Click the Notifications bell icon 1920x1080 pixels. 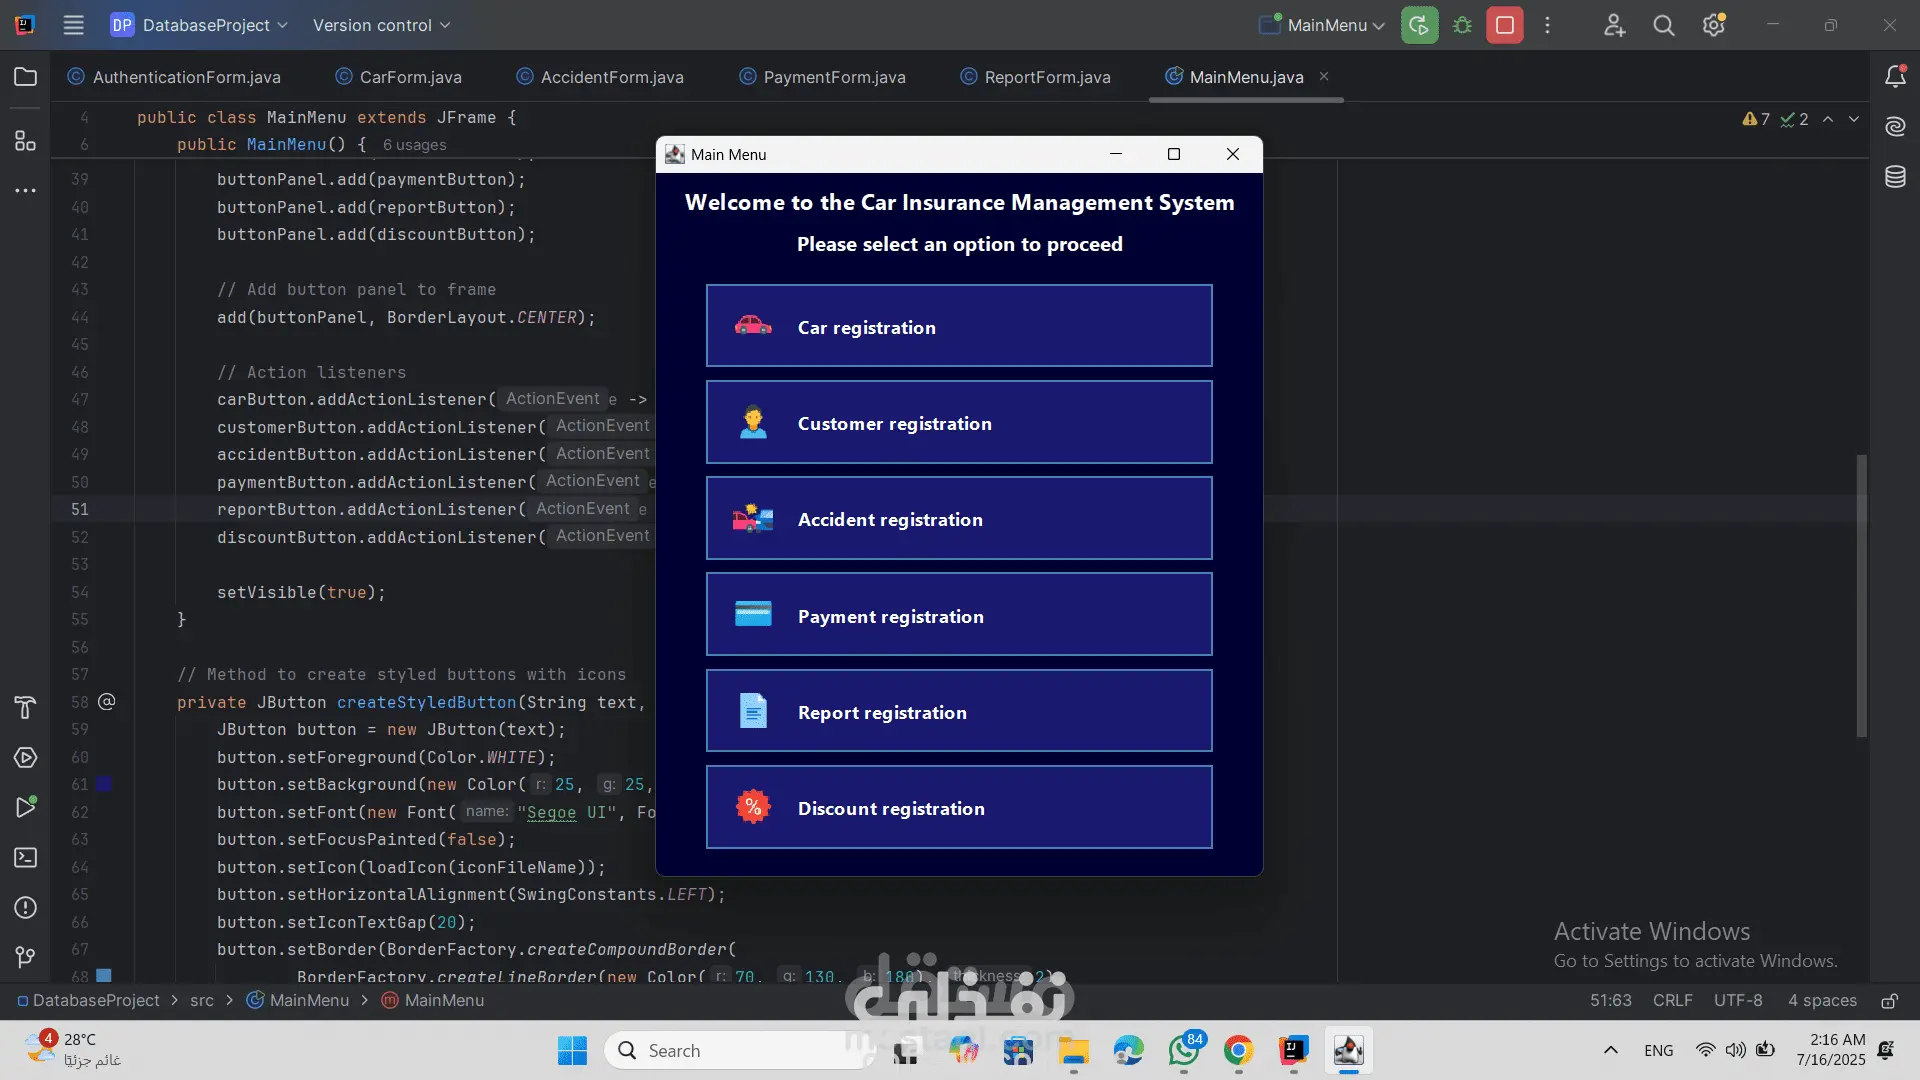(x=1895, y=77)
